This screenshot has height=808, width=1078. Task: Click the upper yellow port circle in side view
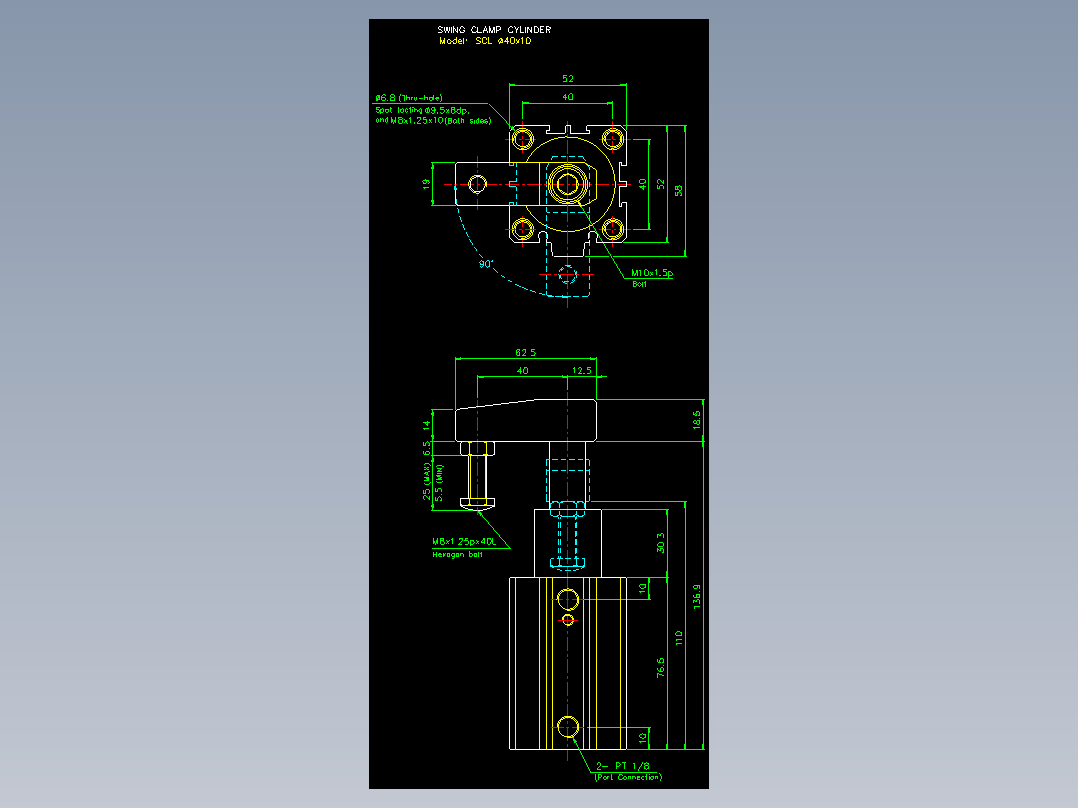coord(568,600)
